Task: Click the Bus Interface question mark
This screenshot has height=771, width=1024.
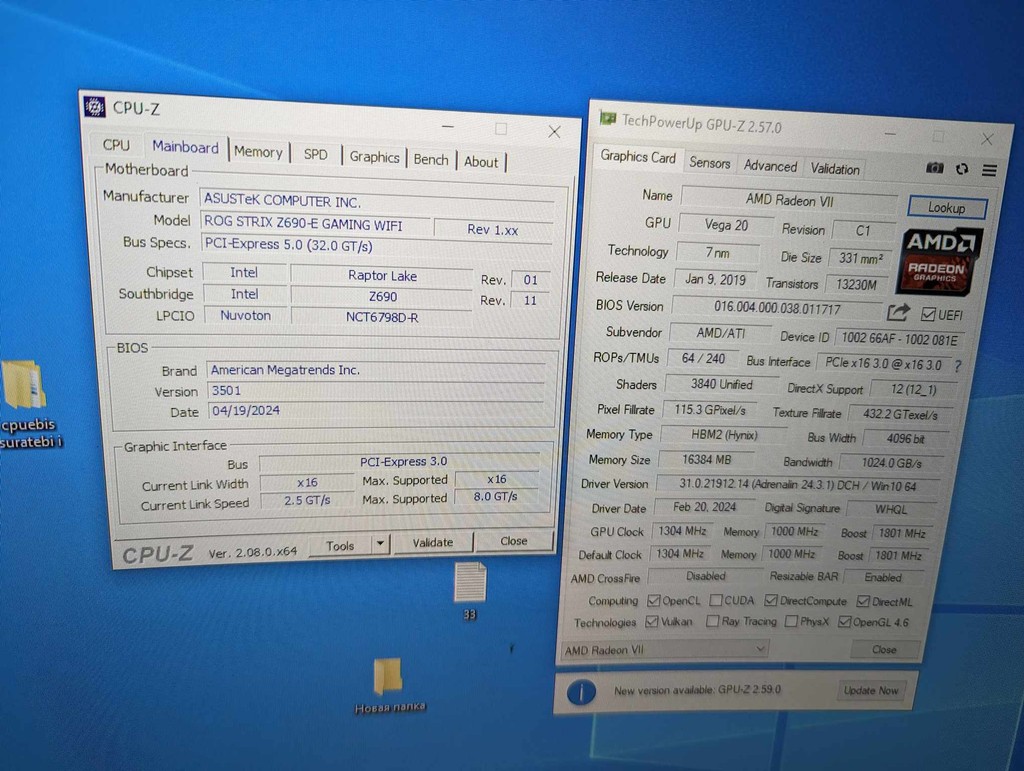Action: coord(958,366)
